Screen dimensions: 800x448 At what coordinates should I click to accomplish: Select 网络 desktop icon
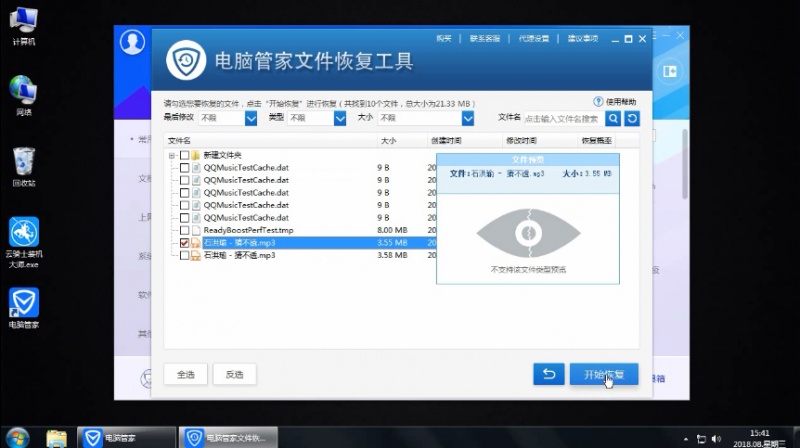[x=23, y=95]
